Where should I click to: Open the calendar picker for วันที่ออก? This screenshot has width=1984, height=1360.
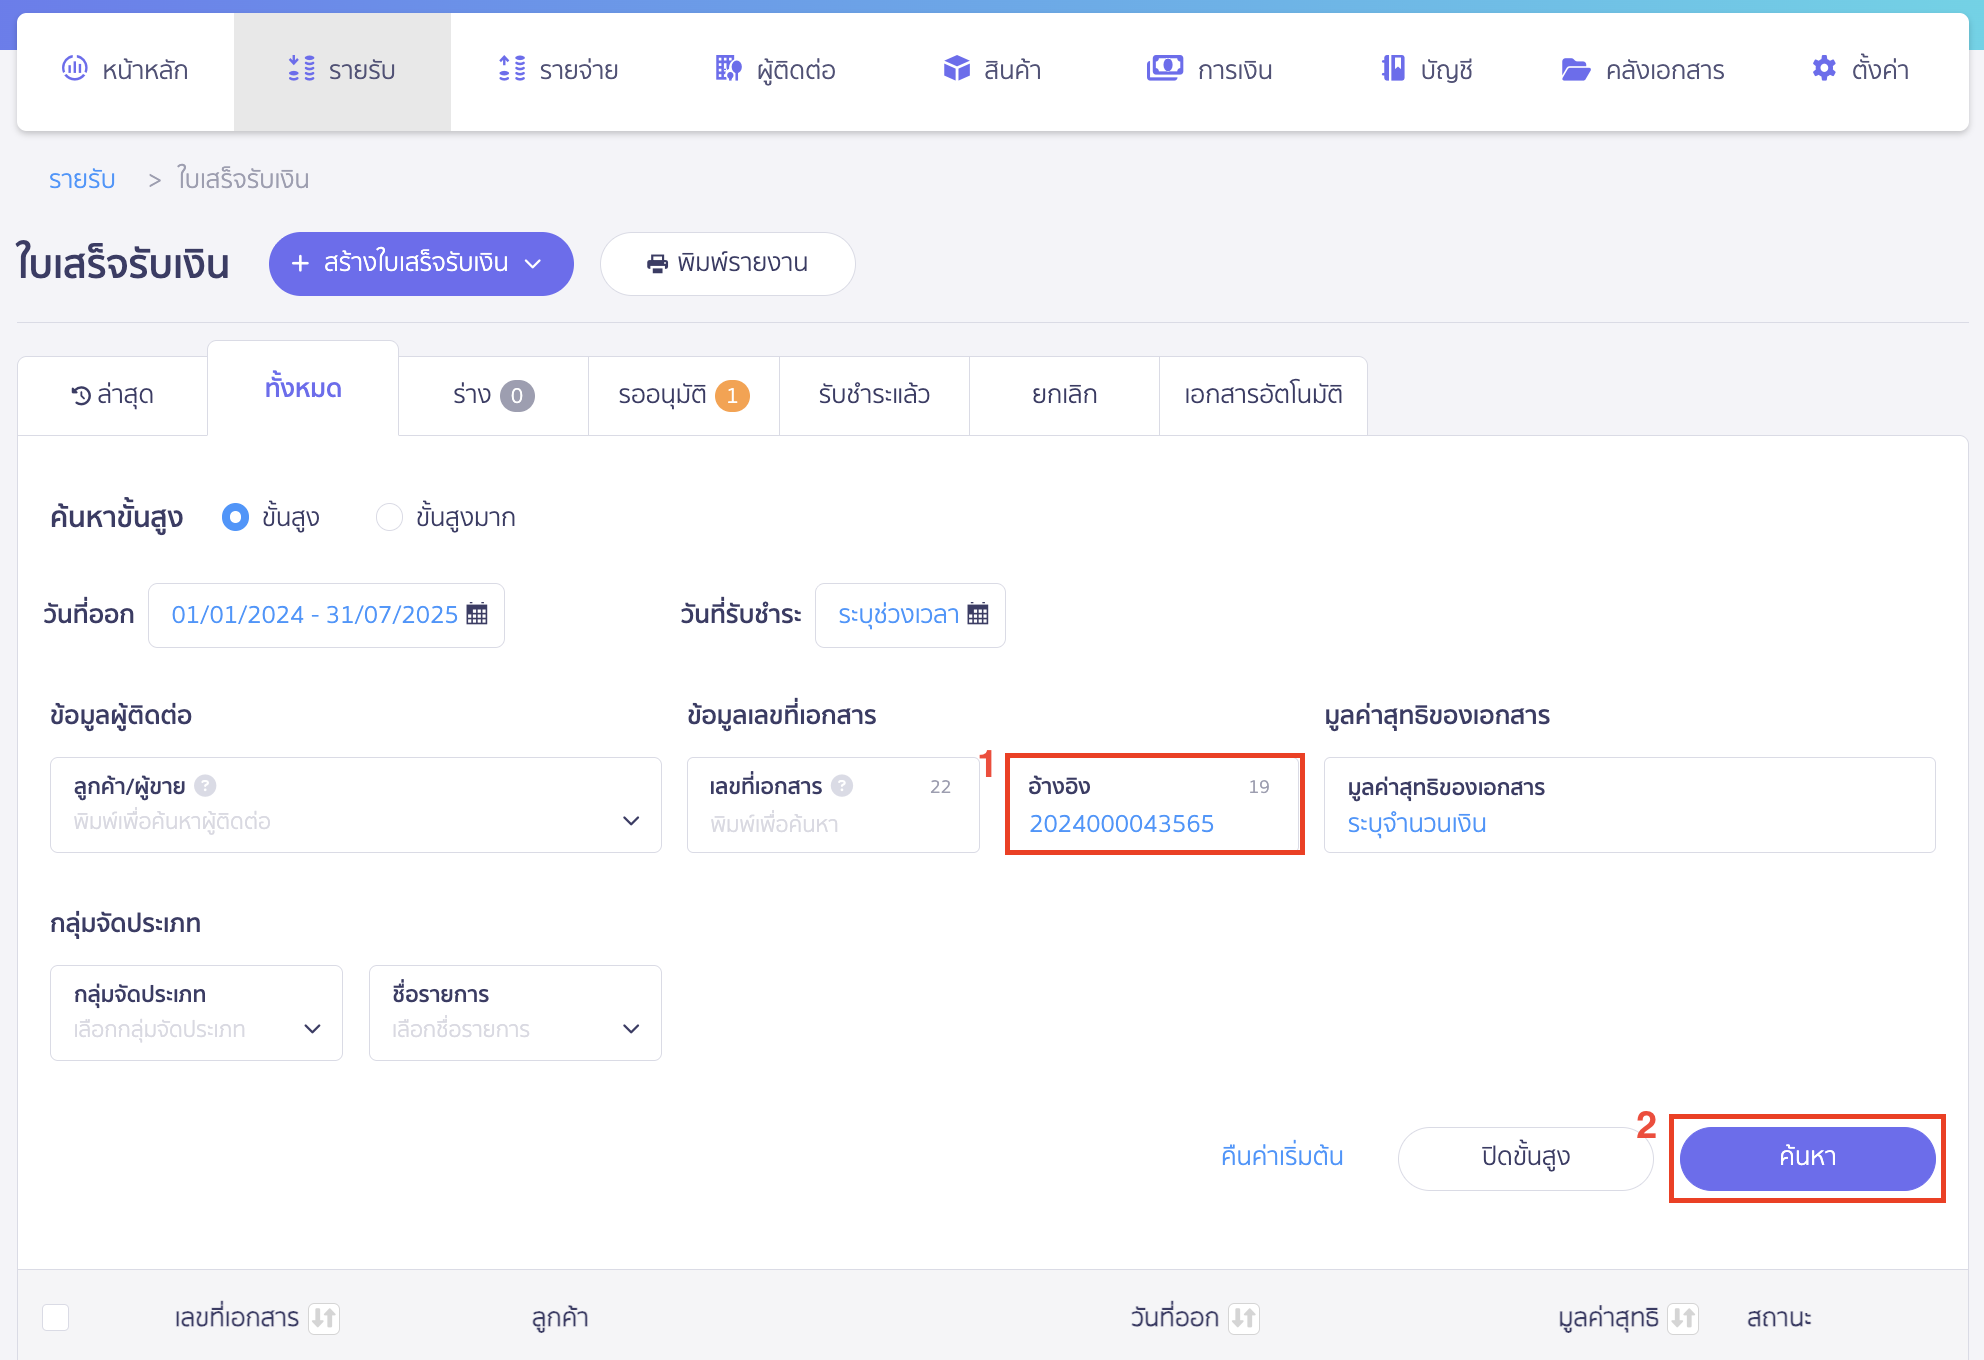click(478, 613)
